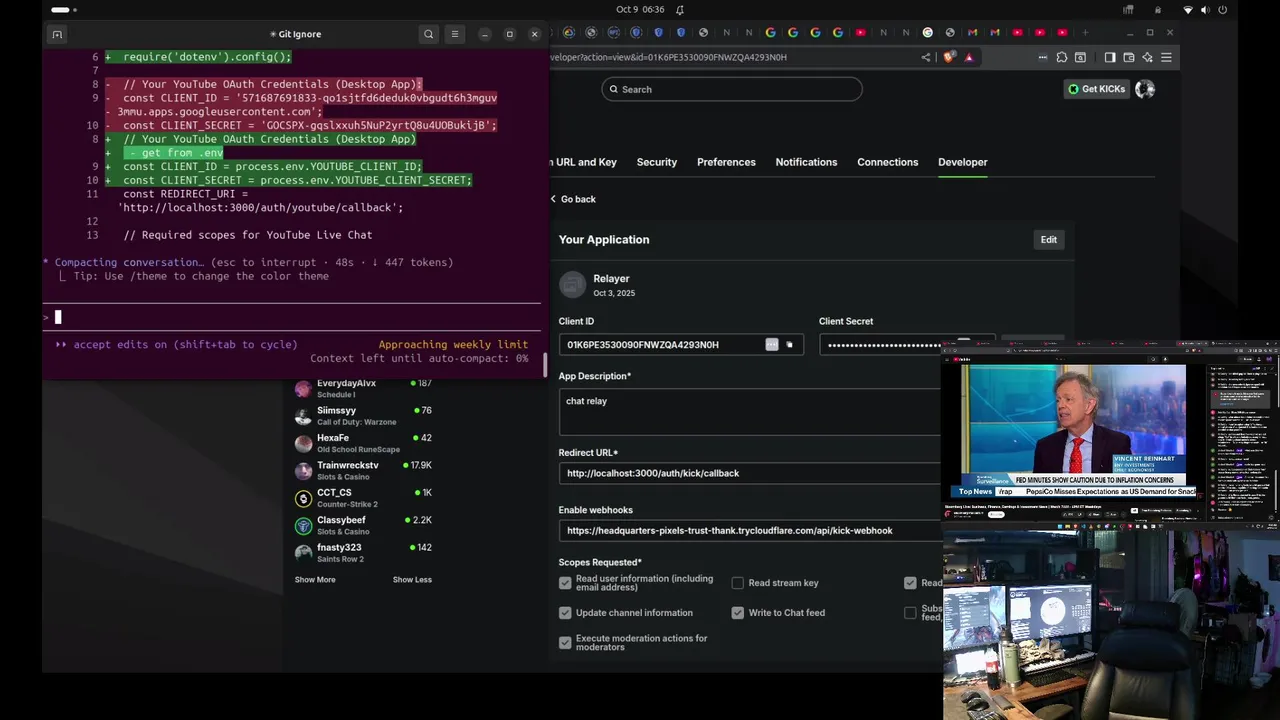Click the power icon in system tray
This screenshot has width=1280, height=720.
[1223, 9]
